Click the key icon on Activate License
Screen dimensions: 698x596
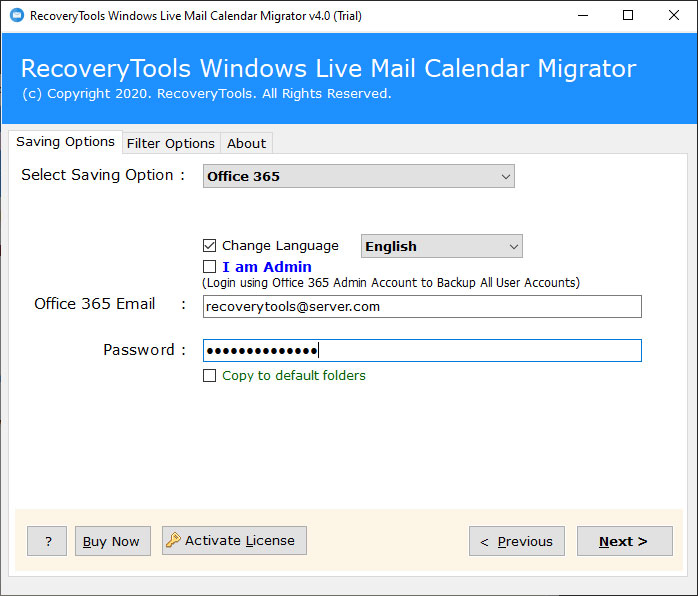click(x=173, y=540)
